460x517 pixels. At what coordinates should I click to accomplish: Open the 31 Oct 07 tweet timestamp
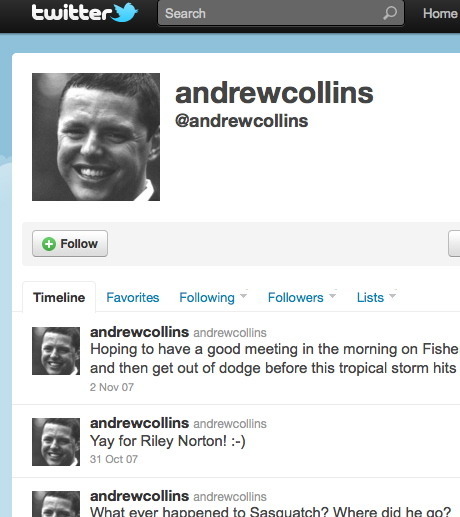pos(114,459)
